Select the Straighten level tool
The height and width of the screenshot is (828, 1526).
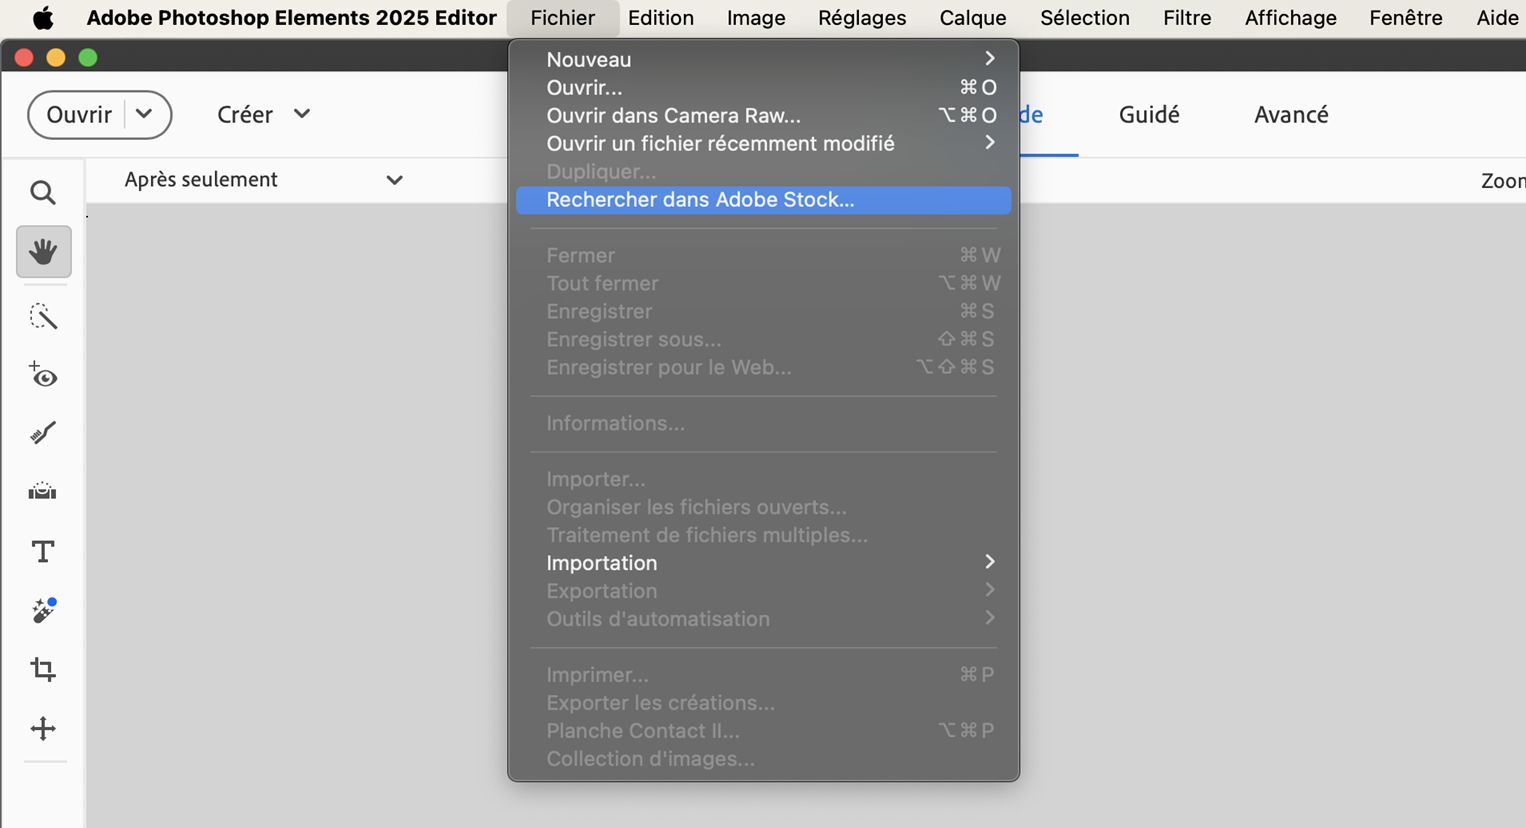point(43,491)
